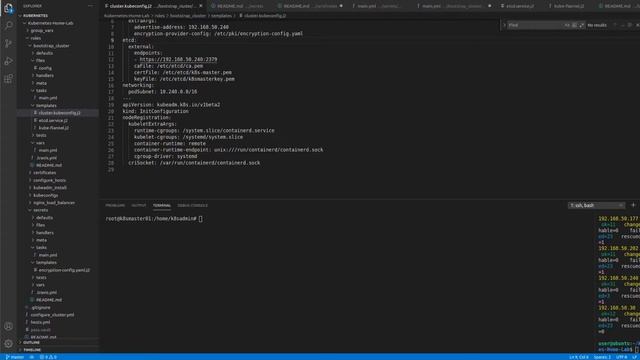Click the roles breadcrumb segment
Viewport: 640px width, 360px height.
point(159,16)
